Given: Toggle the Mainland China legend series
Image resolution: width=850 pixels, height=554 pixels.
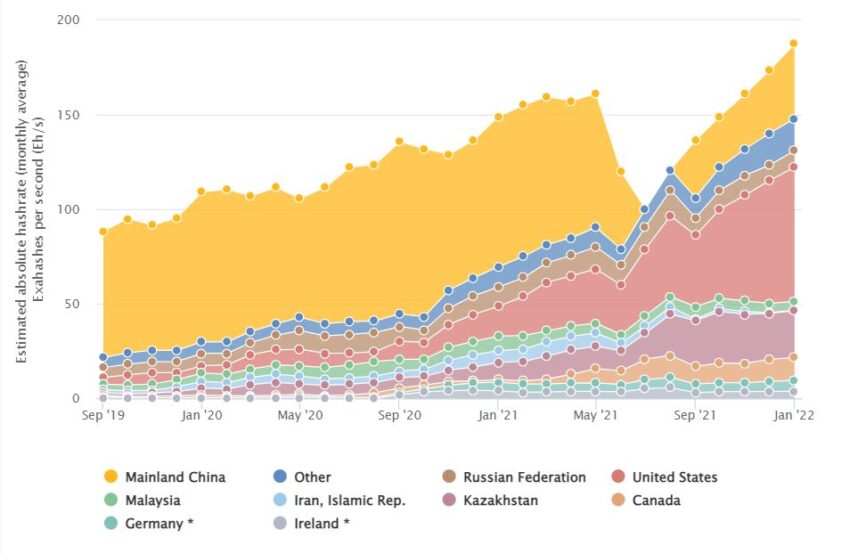Looking at the screenshot, I should tap(164, 477).
